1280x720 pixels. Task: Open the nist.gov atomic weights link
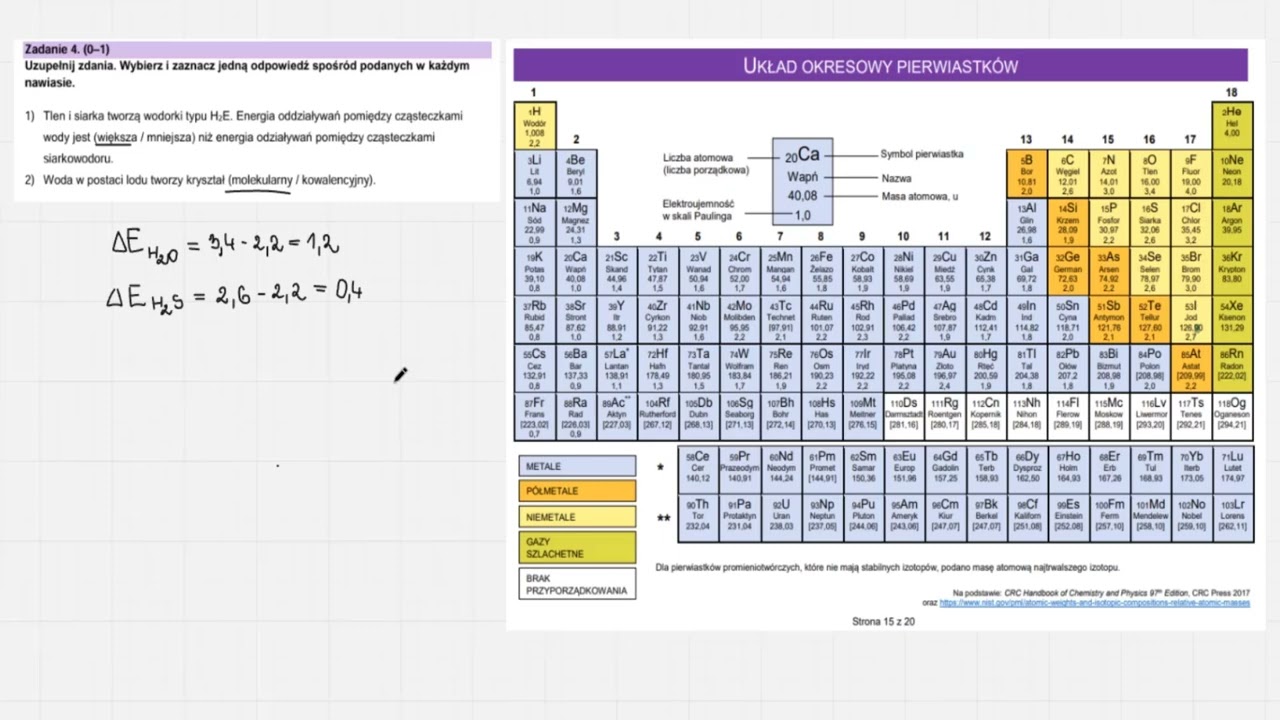point(1094,603)
